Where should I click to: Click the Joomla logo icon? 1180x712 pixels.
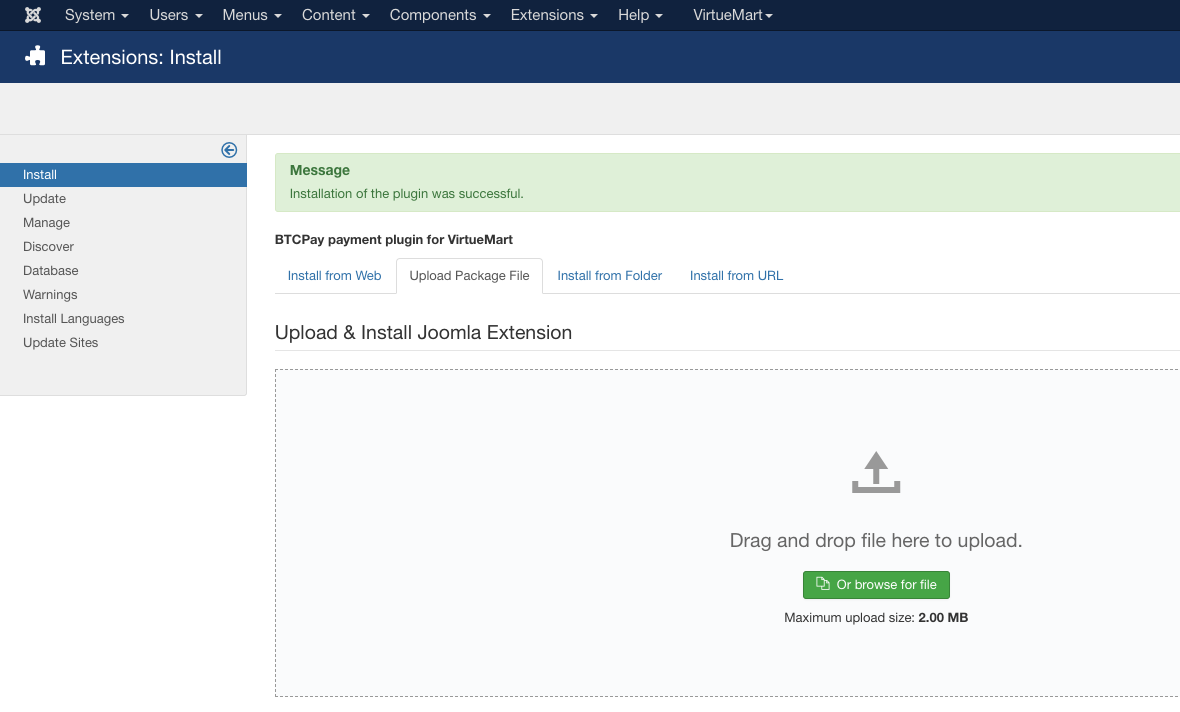(x=33, y=15)
